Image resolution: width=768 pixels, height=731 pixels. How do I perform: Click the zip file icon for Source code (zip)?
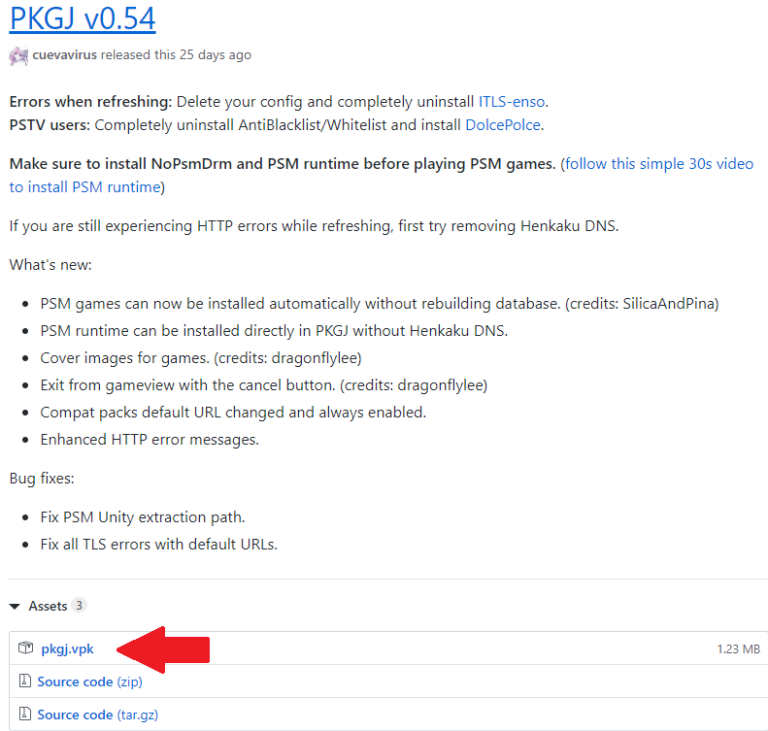coord(24,681)
